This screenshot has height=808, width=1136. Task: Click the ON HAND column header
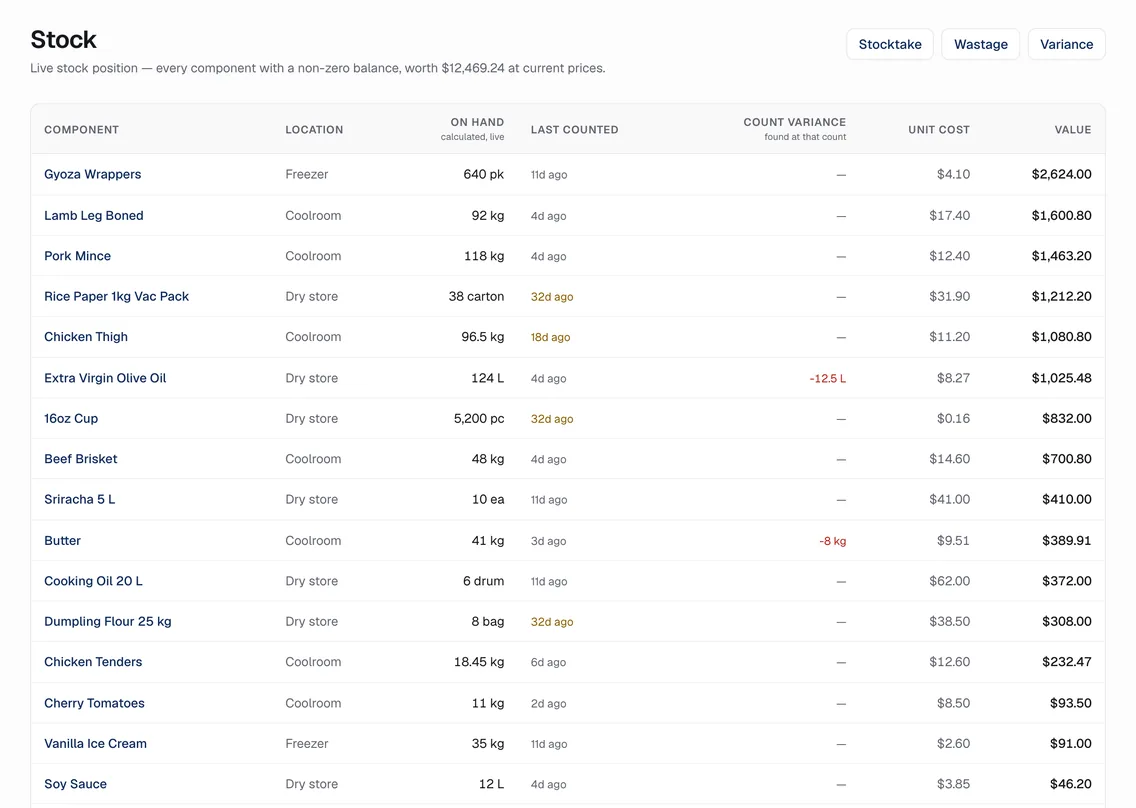click(477, 122)
